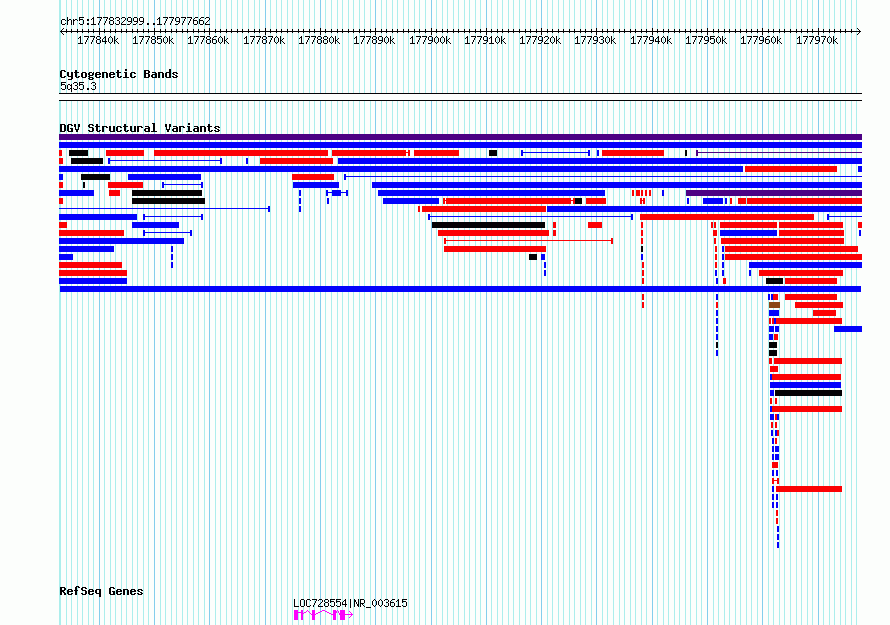Click the Cytogenetic Bands track title
The width and height of the screenshot is (890, 625).
(119, 74)
